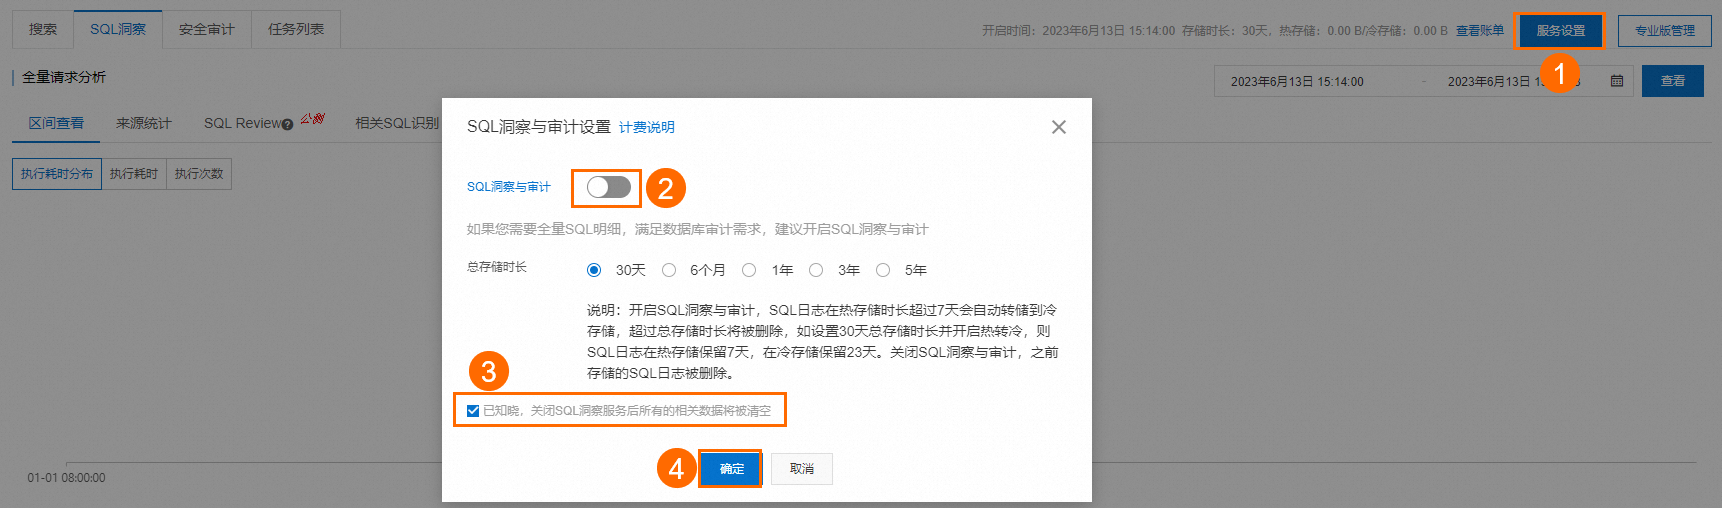The height and width of the screenshot is (508, 1722).
Task: Select the 来源统计 tab
Action: click(144, 123)
